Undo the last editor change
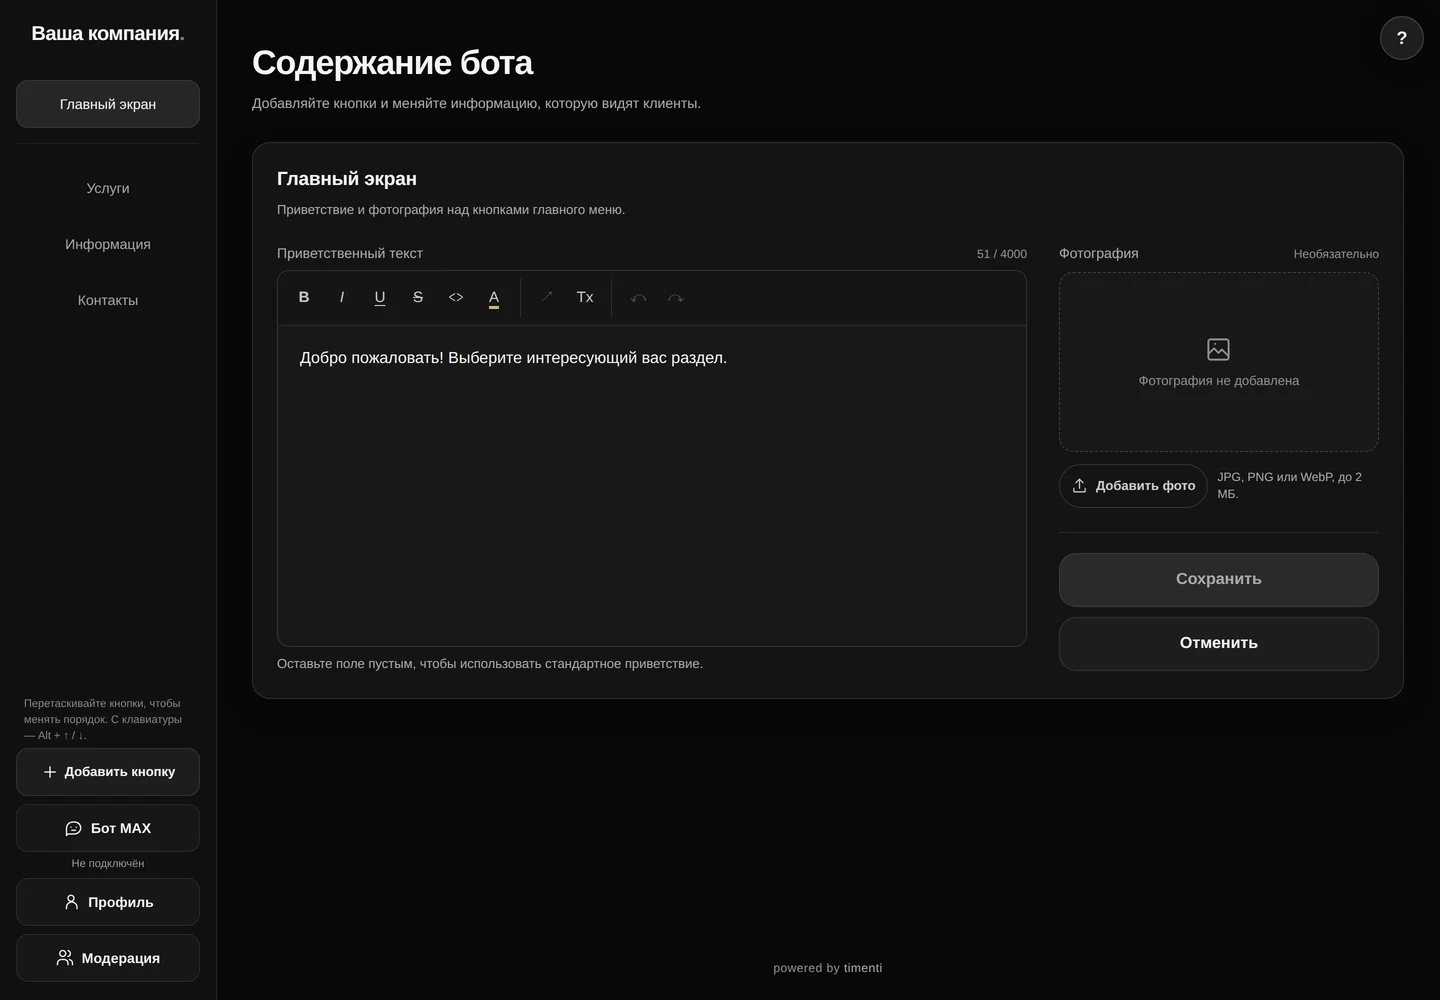Viewport: 1440px width, 1000px height. point(638,297)
